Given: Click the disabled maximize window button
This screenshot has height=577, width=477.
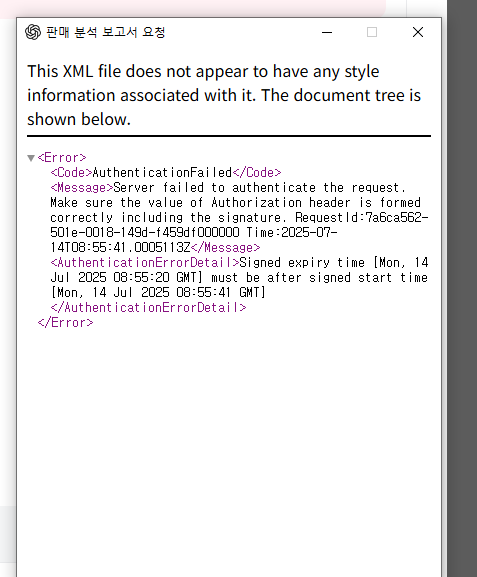Looking at the screenshot, I should coord(372,32).
